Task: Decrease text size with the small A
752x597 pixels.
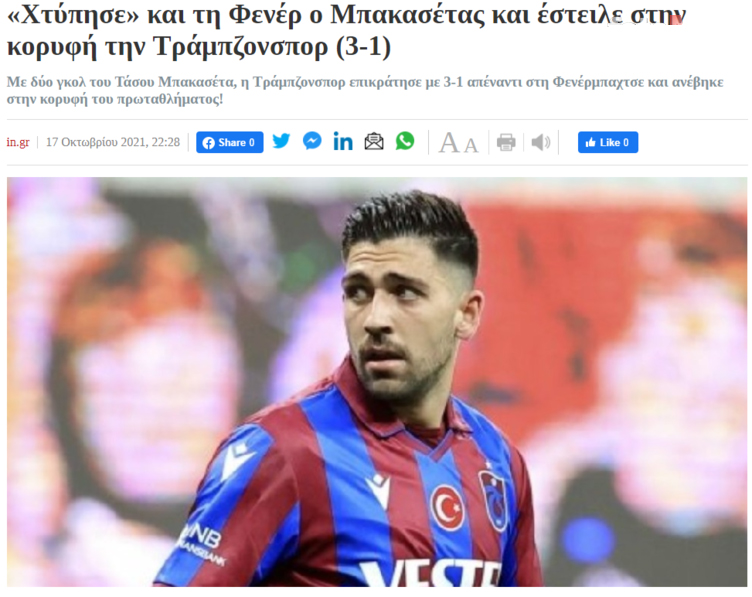Action: (471, 145)
